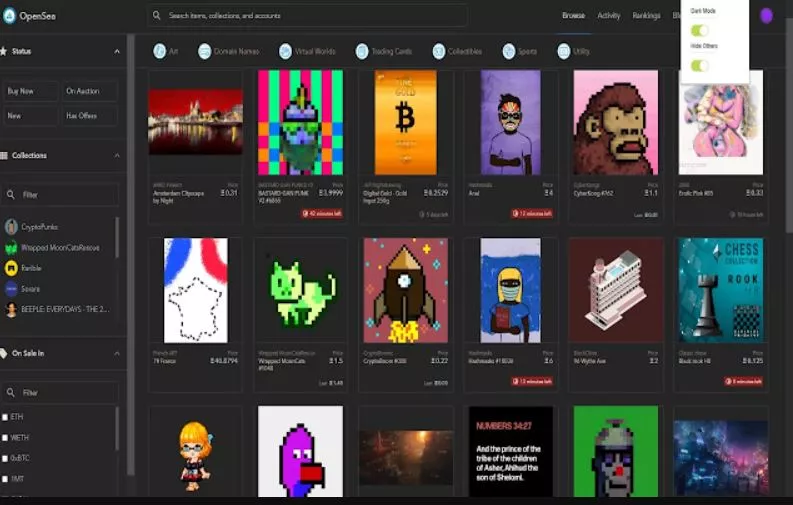Select the Sports category icon
793x505 pixels.
[x=509, y=51]
